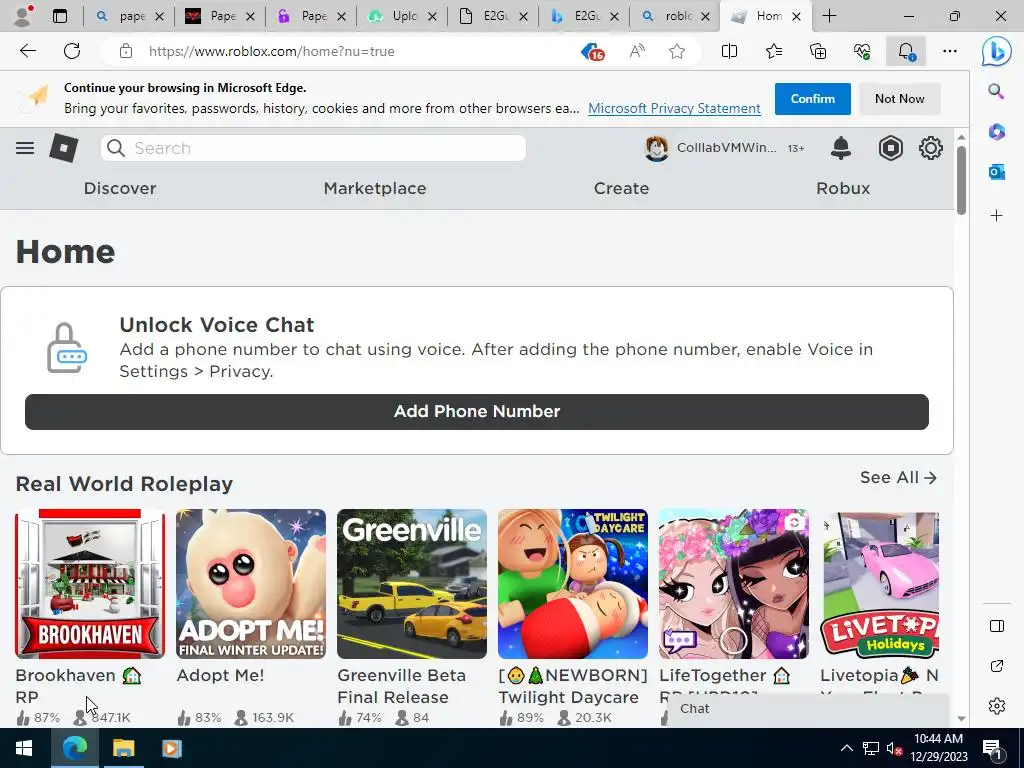Close the active Home tab
The width and height of the screenshot is (1024, 768).
coord(796,16)
